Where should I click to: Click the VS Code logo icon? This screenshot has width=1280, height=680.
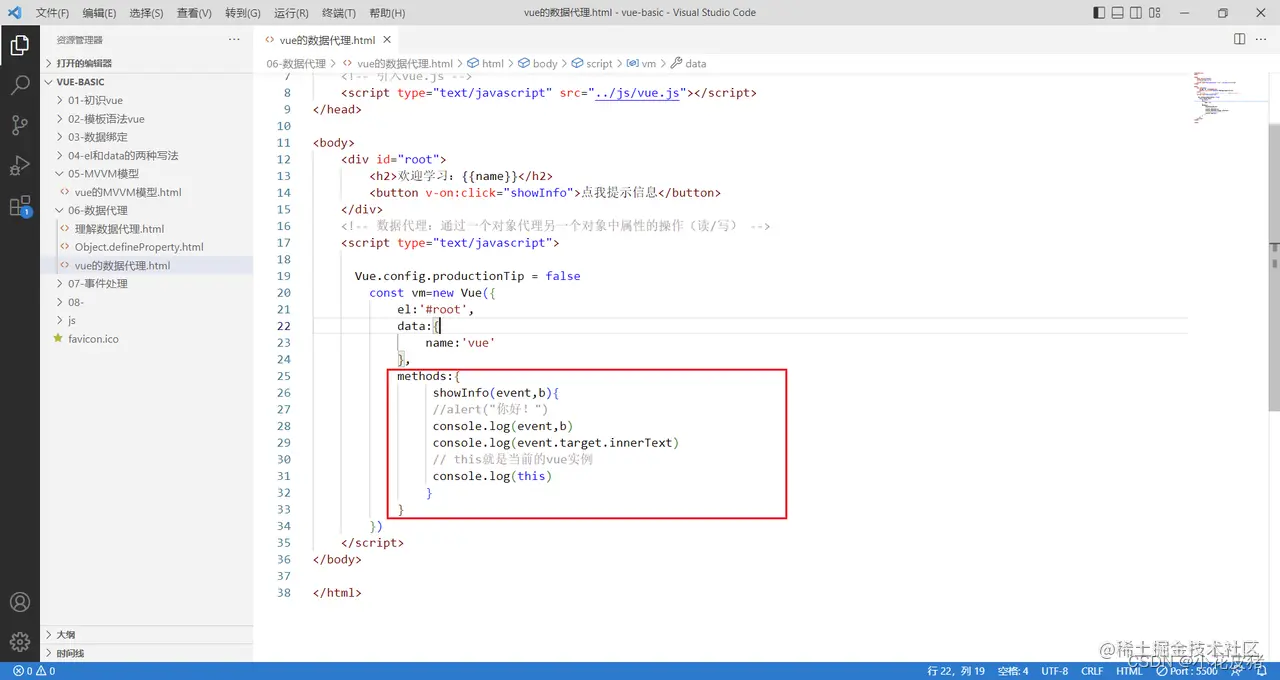[x=14, y=13]
